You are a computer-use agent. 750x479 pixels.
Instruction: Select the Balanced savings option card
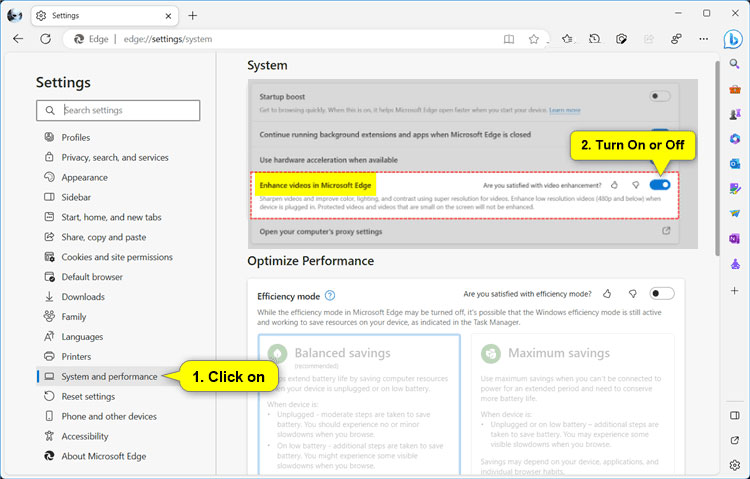(x=359, y=405)
